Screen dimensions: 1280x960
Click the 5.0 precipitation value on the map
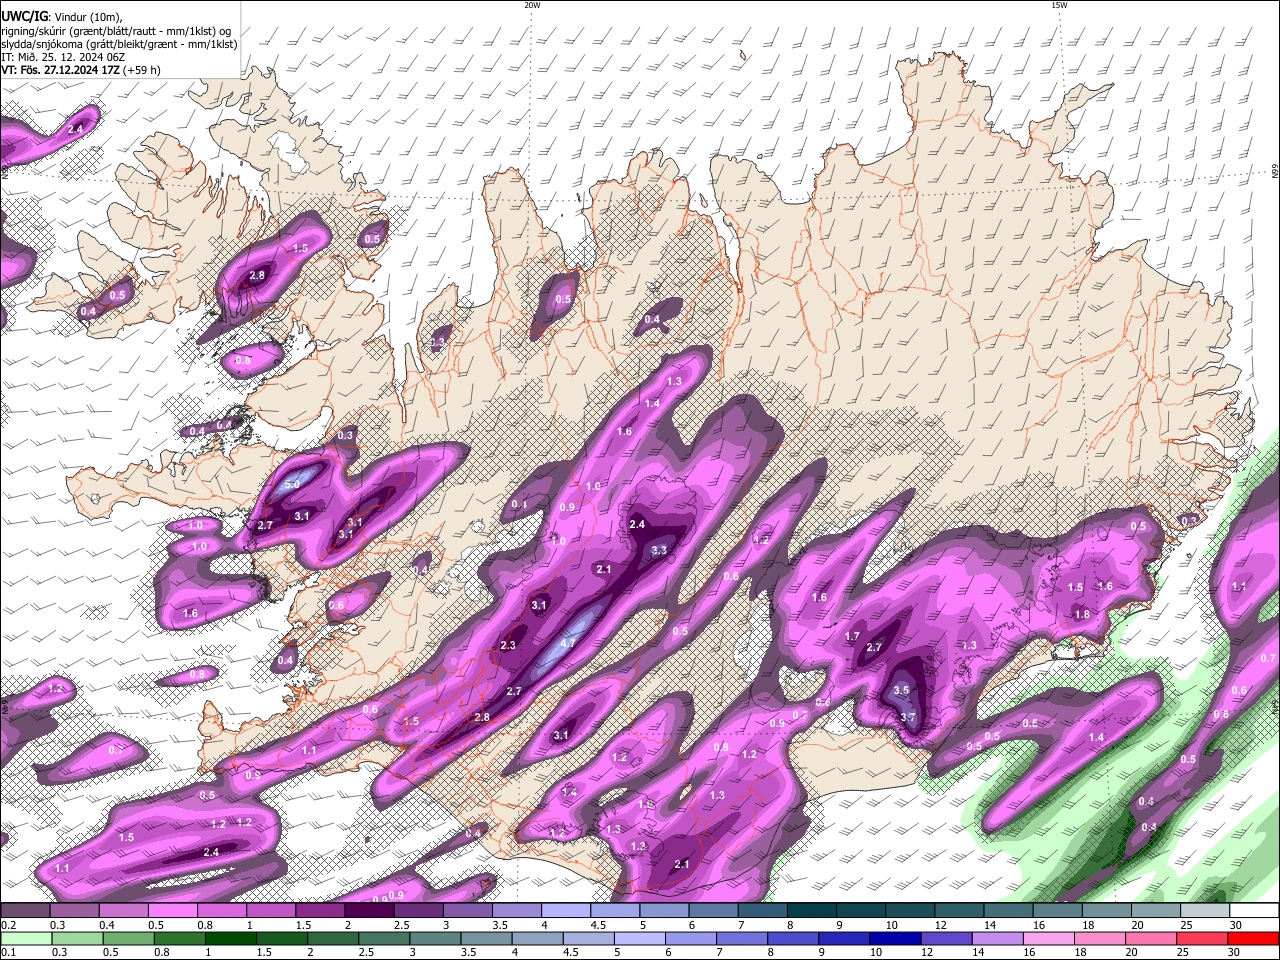292,484
